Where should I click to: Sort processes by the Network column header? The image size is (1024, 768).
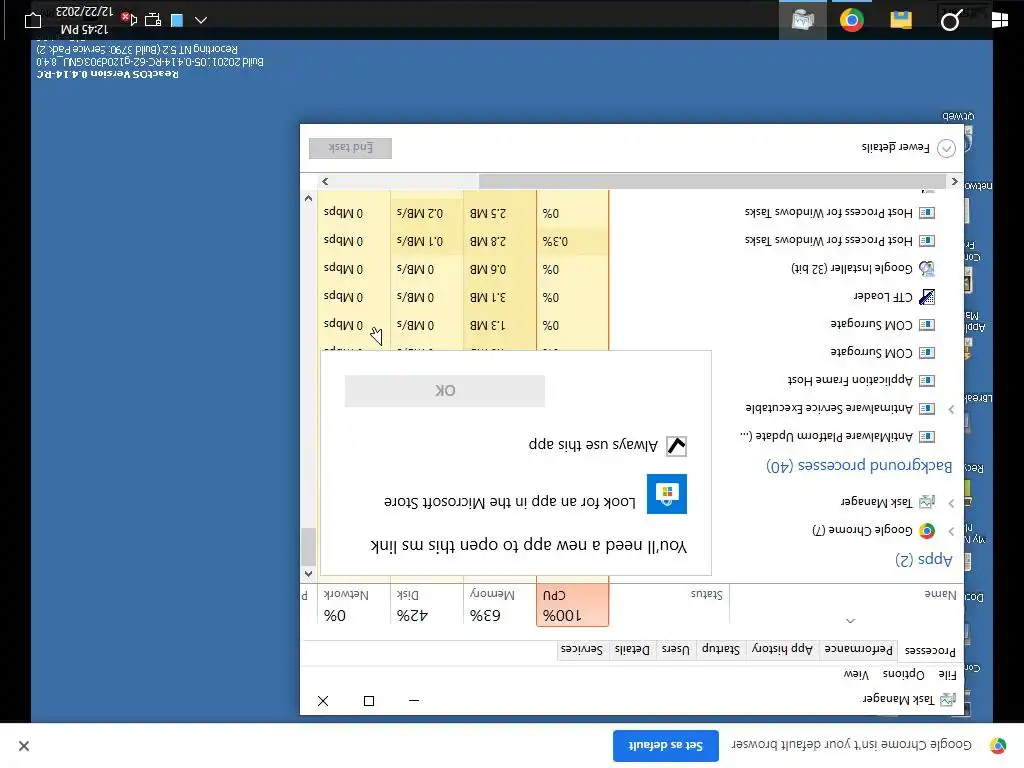coord(353,605)
